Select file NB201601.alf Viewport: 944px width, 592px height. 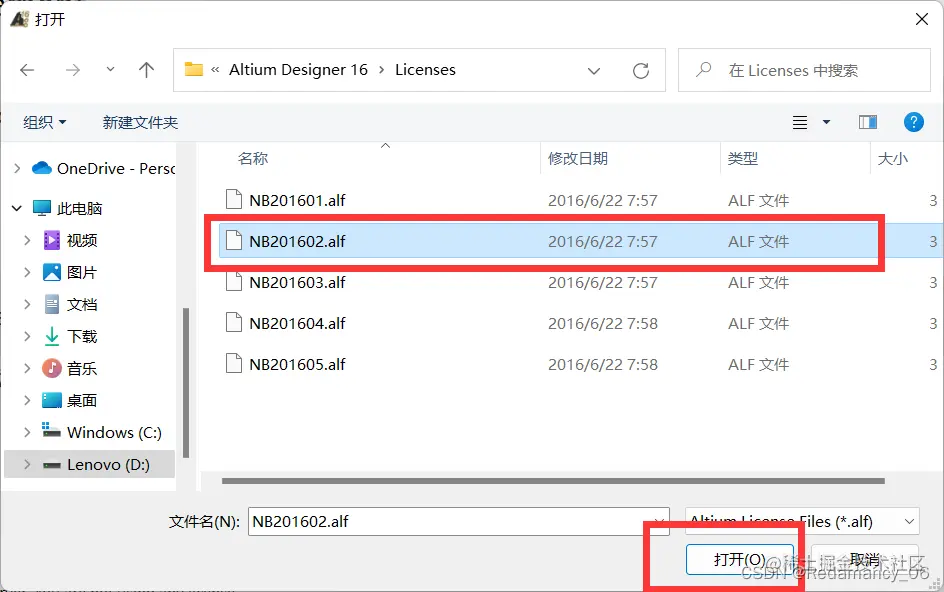click(x=297, y=201)
